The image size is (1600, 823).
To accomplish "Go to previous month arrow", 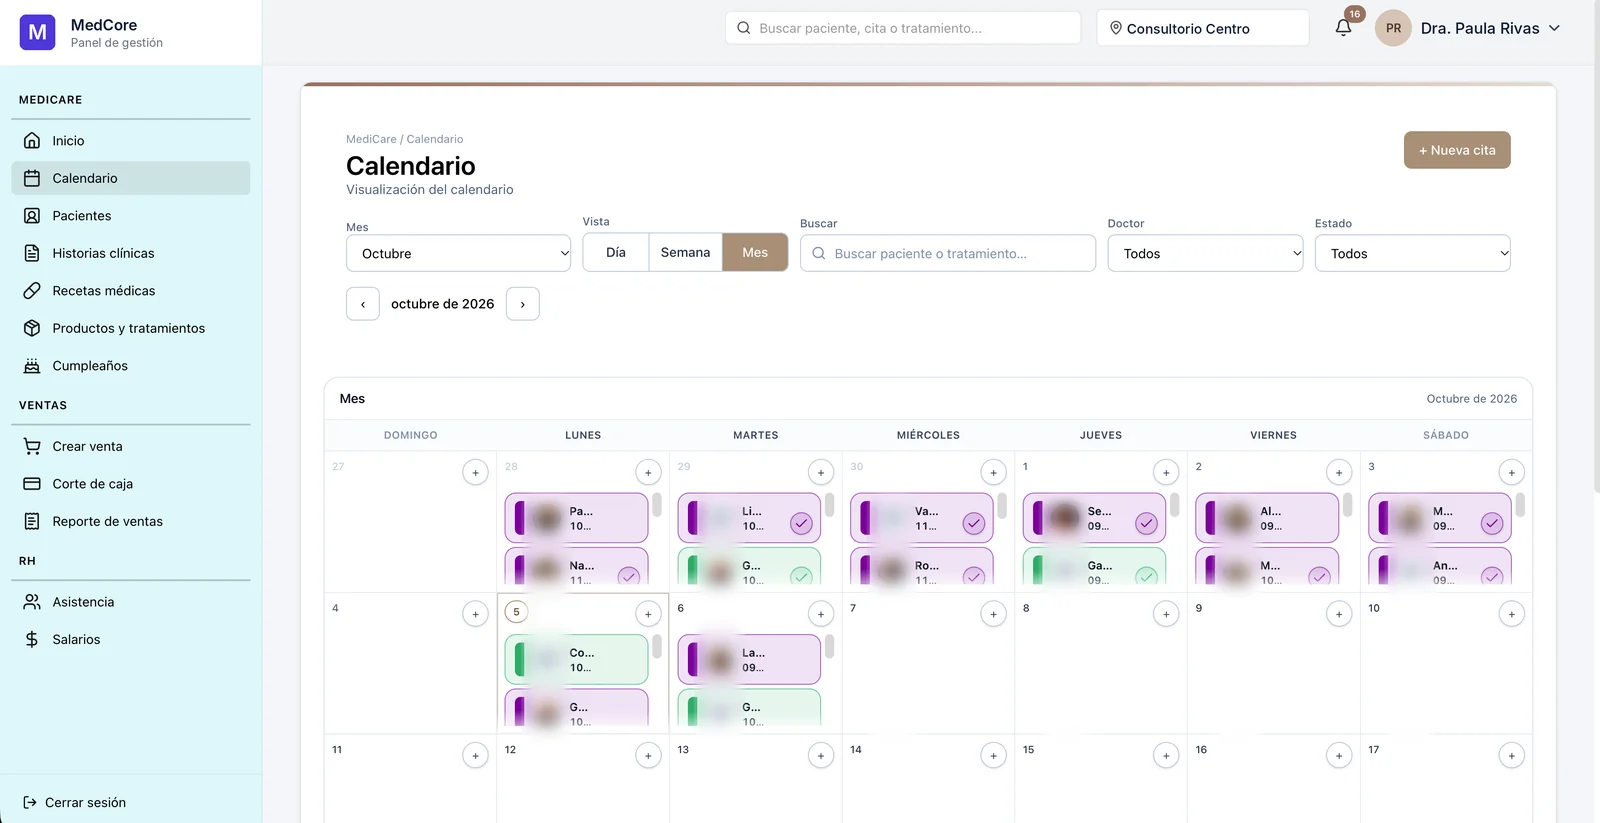I will [363, 304].
